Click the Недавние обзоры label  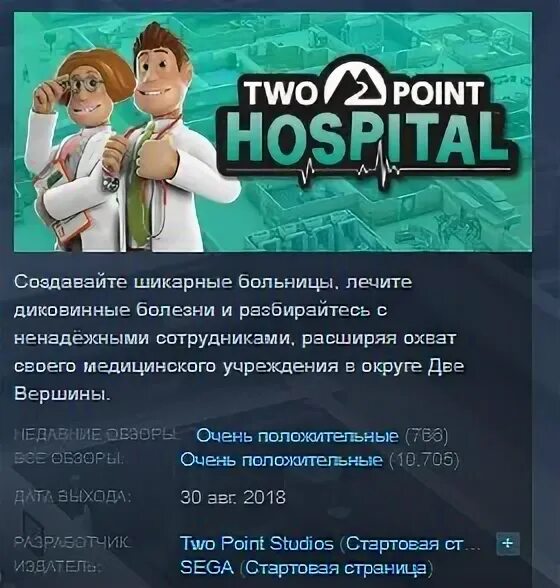95,435
